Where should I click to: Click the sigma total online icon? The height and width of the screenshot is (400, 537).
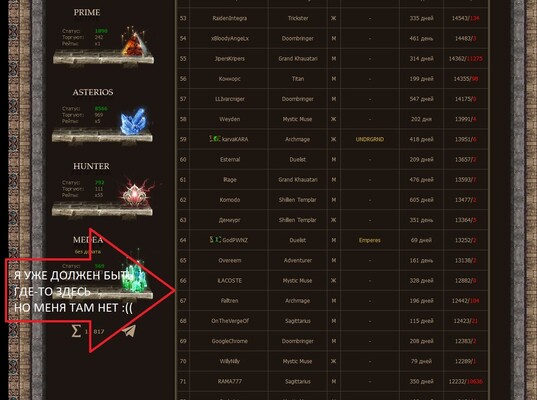coord(76,331)
